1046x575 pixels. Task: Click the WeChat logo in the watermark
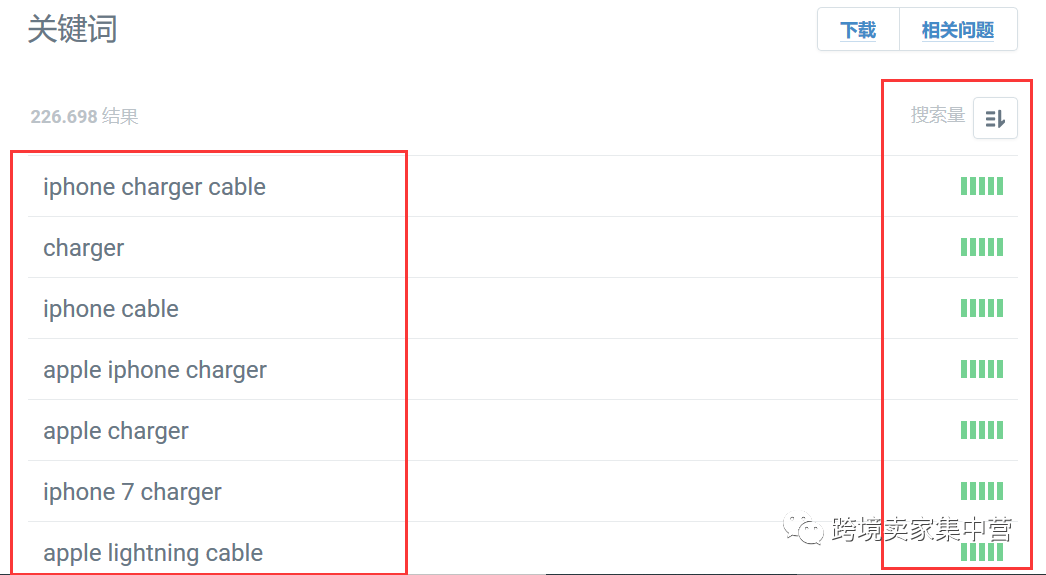(x=803, y=527)
